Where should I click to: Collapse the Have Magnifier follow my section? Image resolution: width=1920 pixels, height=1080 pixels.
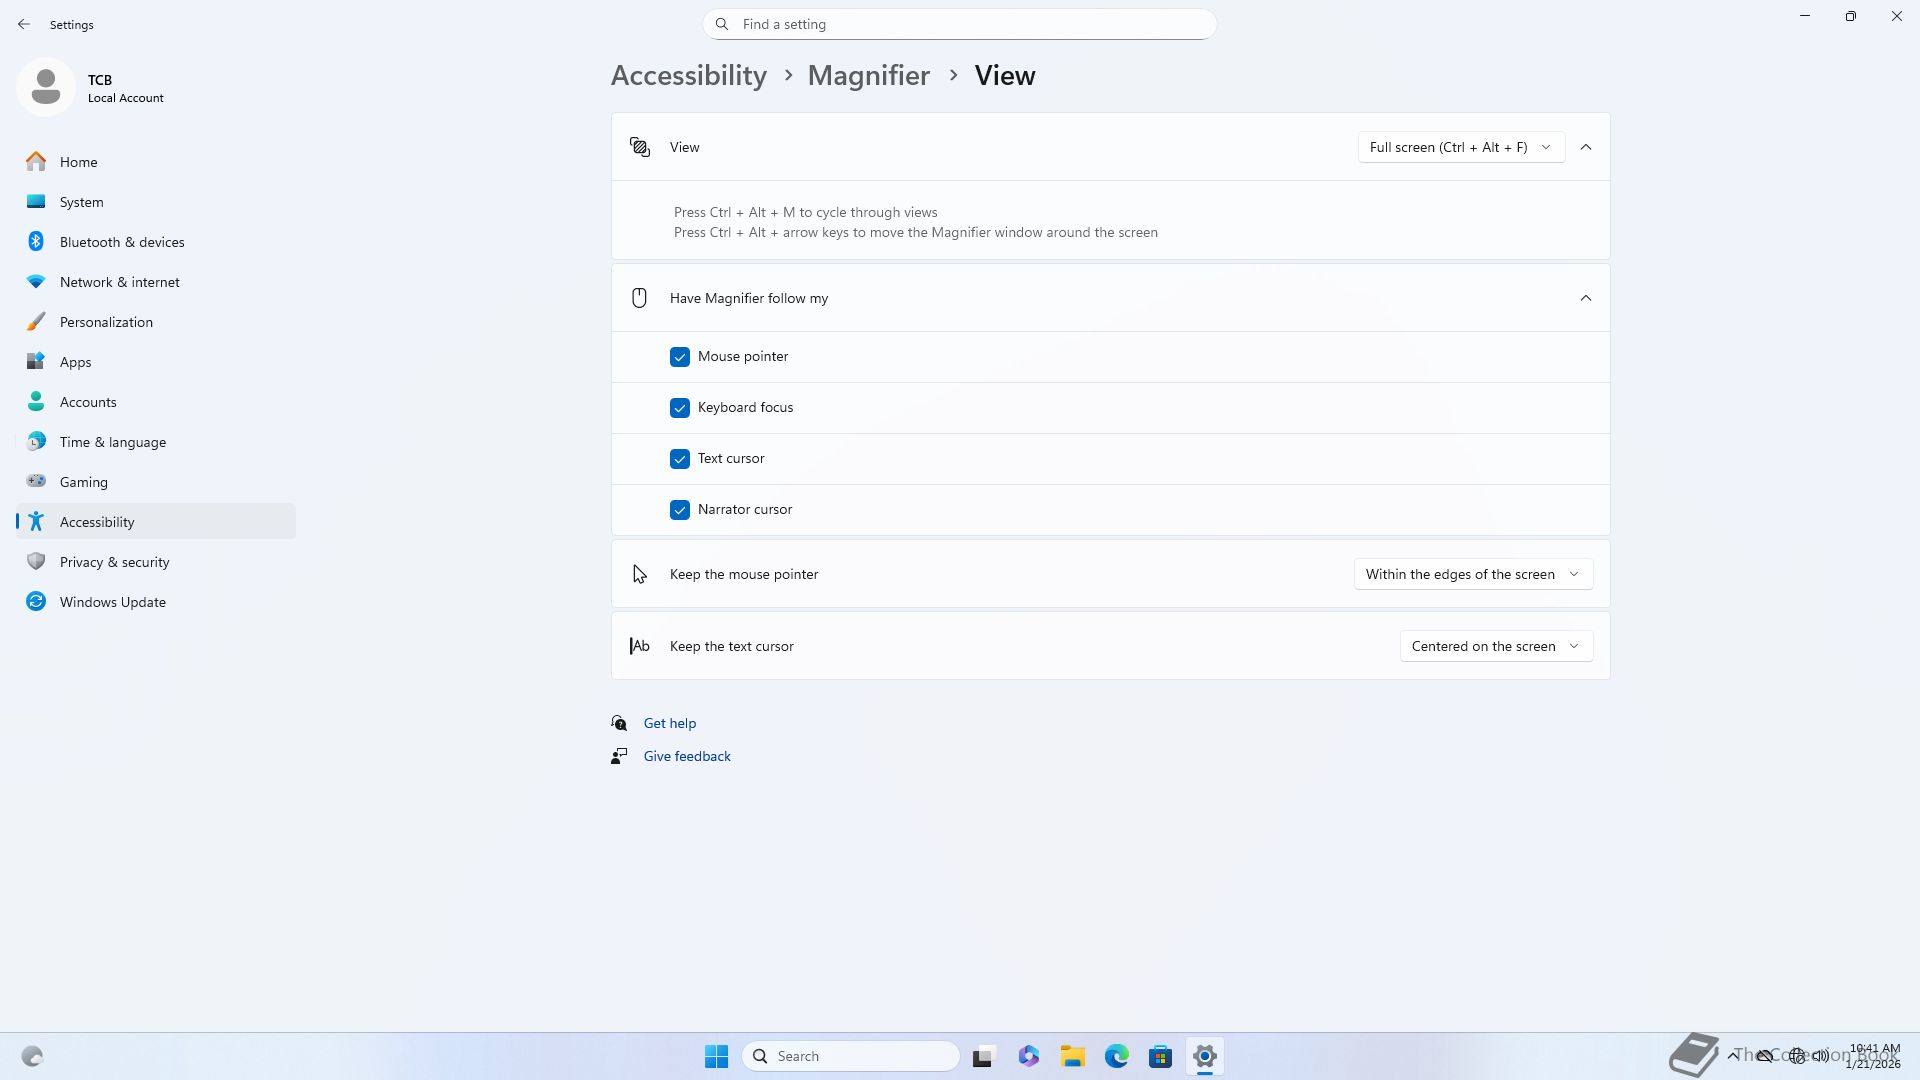tap(1585, 298)
